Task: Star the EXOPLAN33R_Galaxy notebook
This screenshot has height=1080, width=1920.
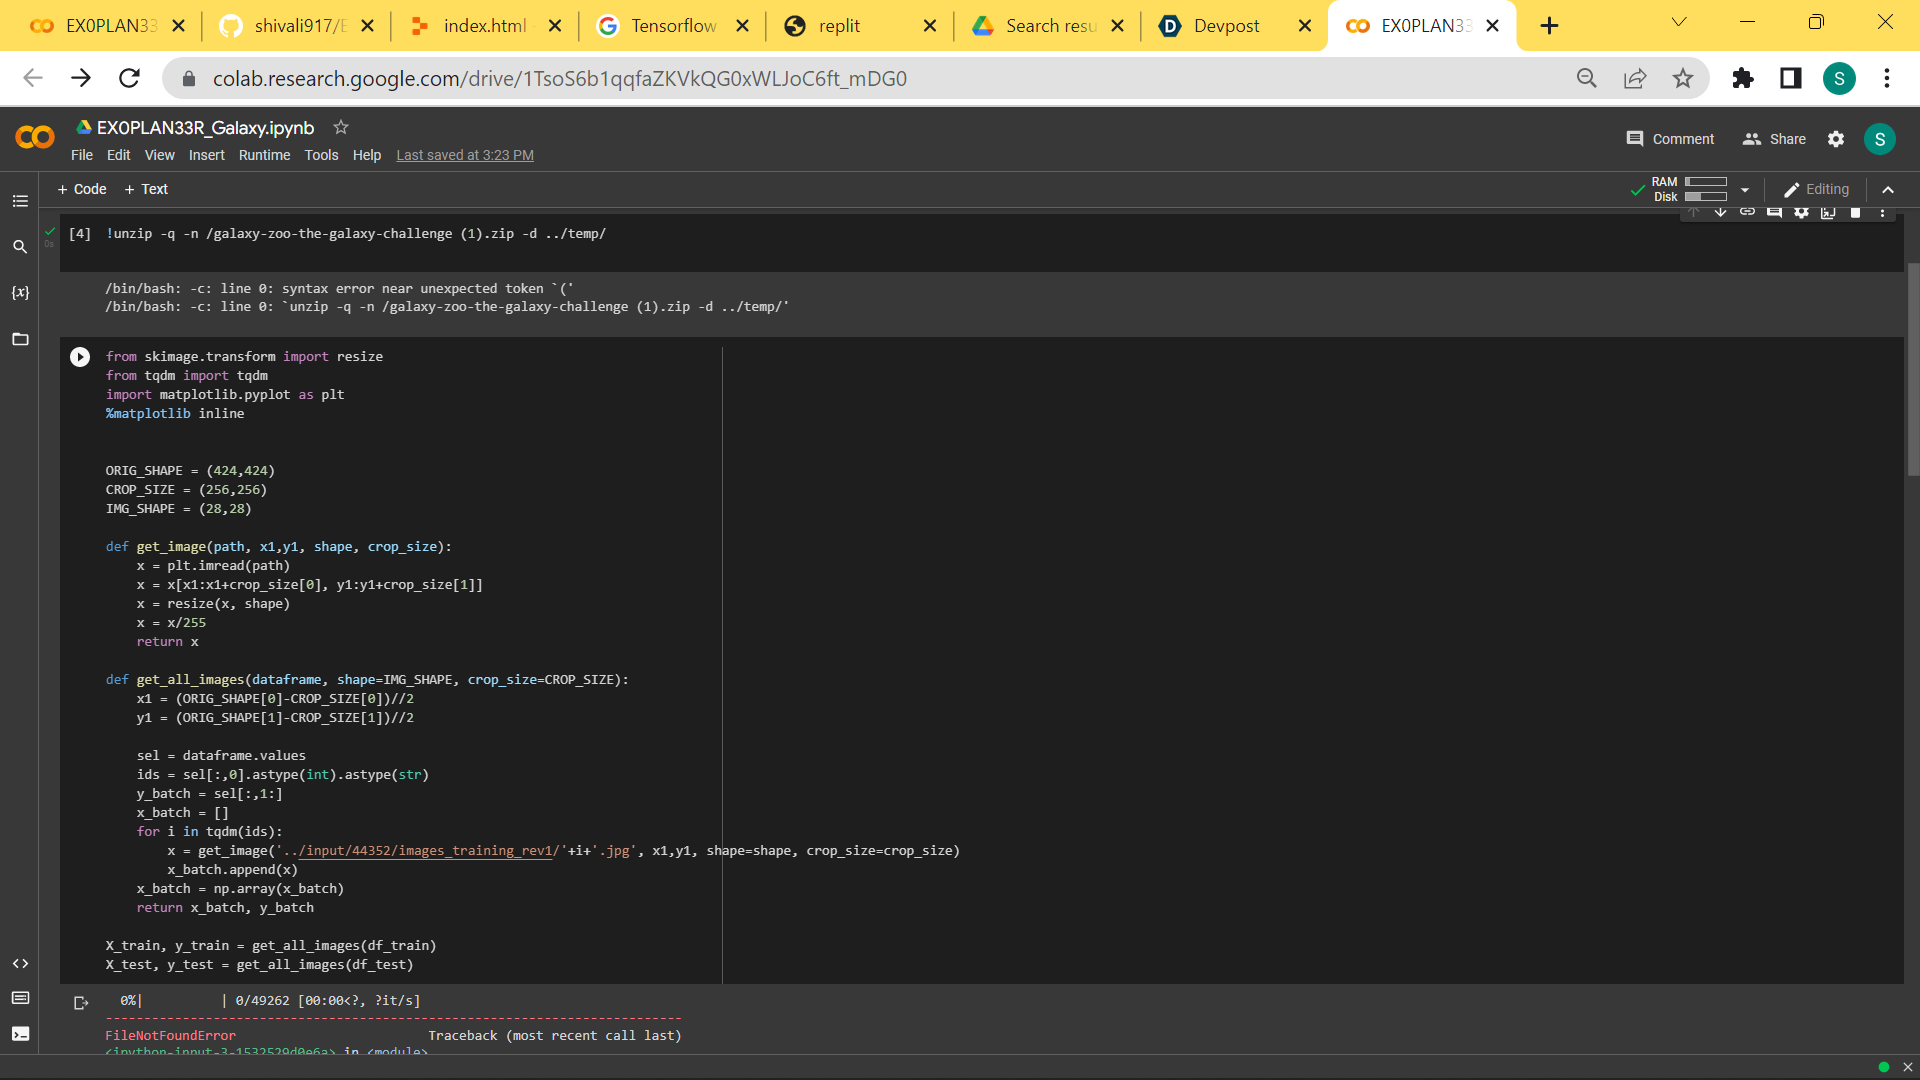Action: click(x=341, y=127)
